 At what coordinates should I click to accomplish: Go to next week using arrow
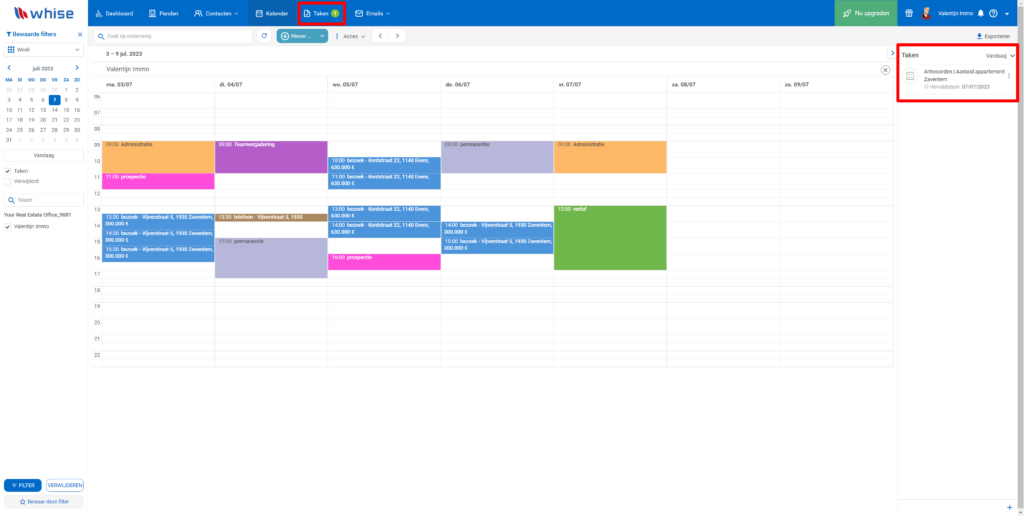click(397, 36)
